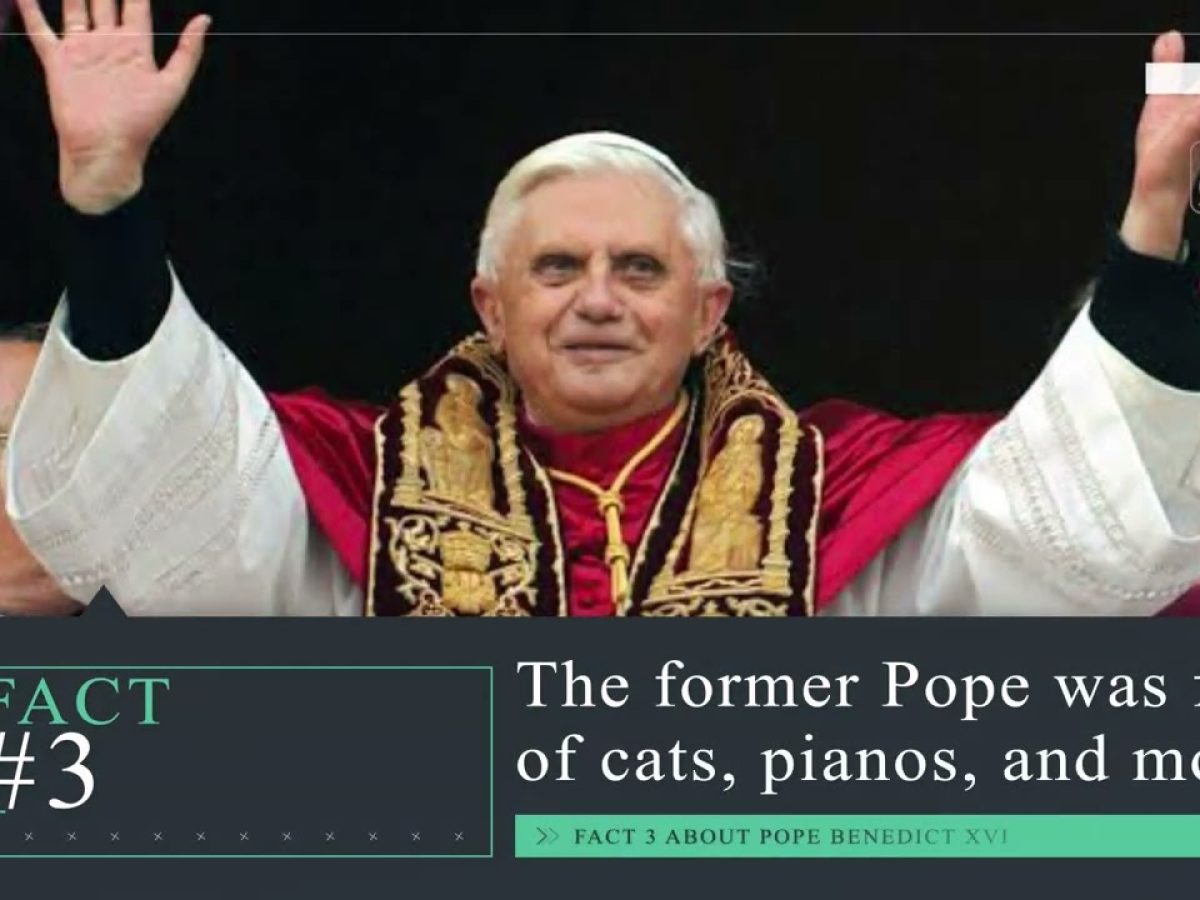The image size is (1200, 900).
Task: Click the white rectangular bar at top right
Action: coord(1172,79)
